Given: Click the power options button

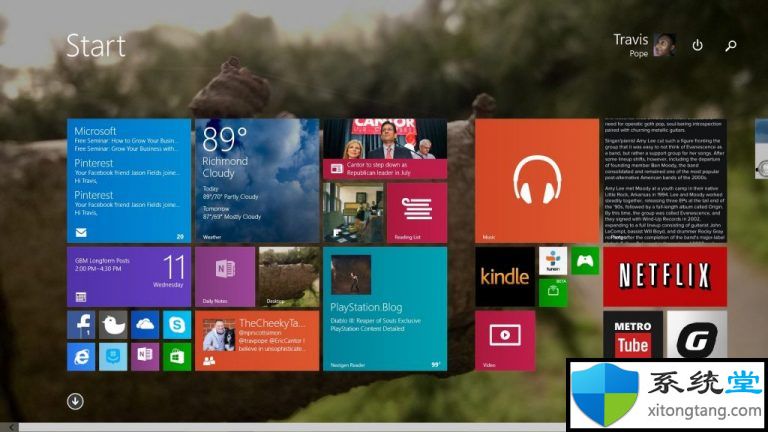Looking at the screenshot, I should [x=697, y=46].
